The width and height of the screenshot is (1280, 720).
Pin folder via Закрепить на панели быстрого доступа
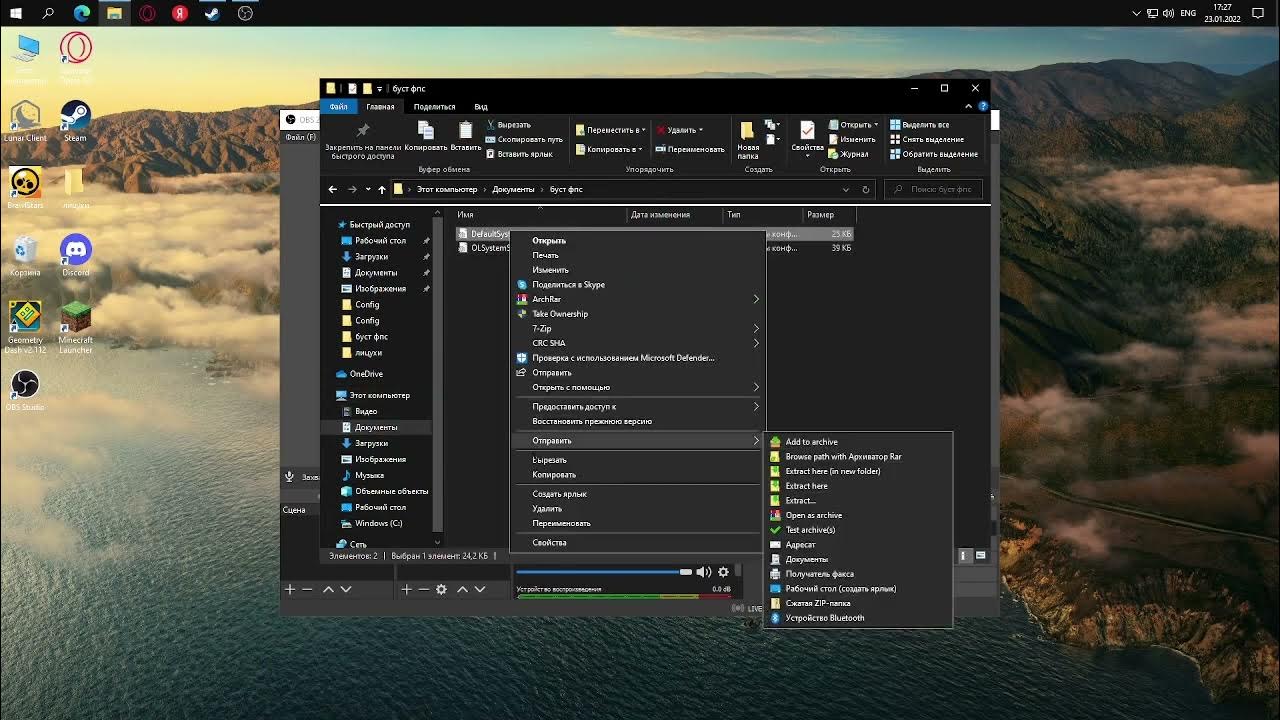(x=362, y=141)
